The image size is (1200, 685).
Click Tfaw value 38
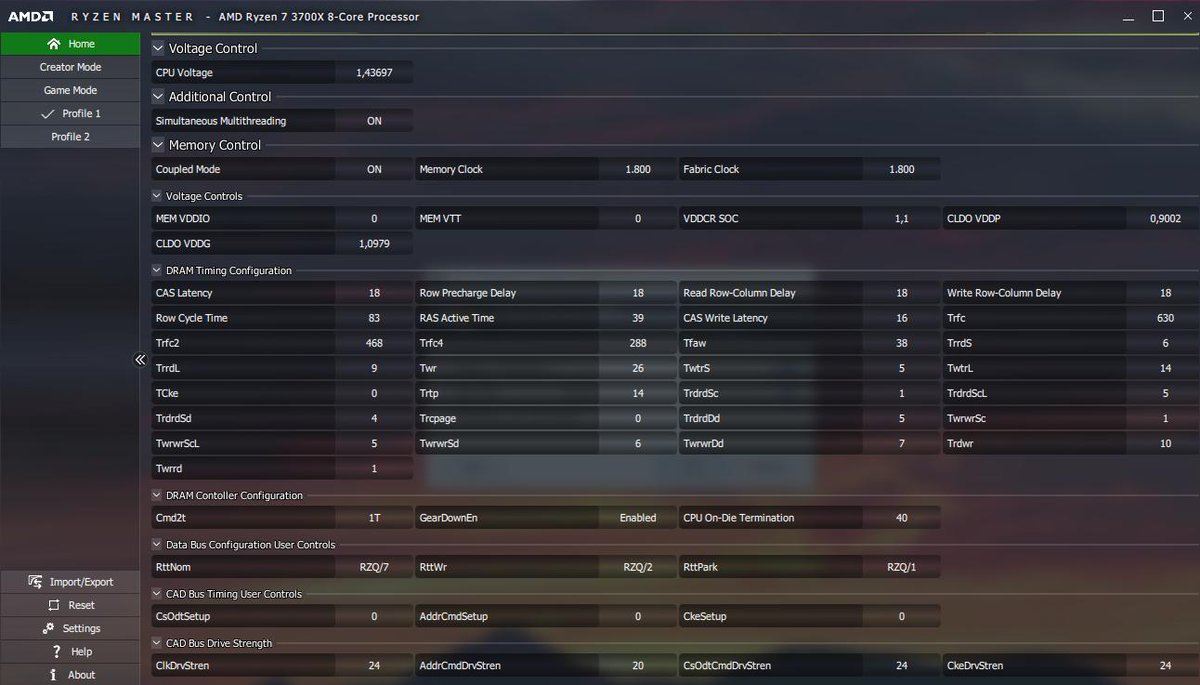[x=901, y=343]
